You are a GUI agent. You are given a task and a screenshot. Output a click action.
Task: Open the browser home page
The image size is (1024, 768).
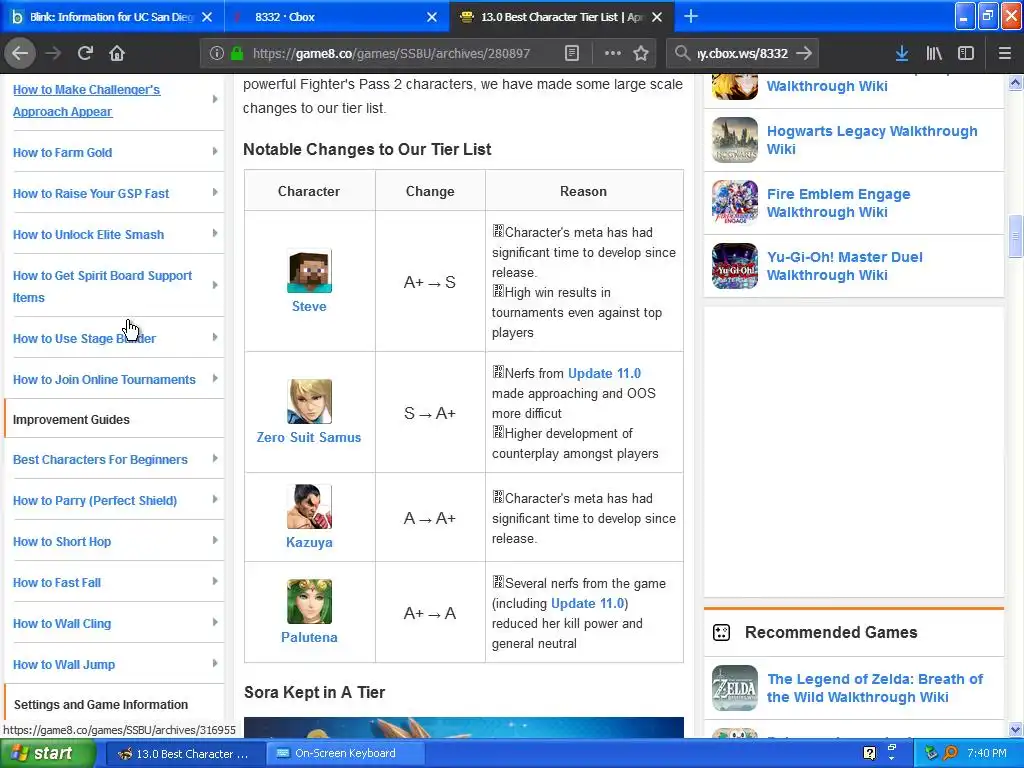[117, 53]
